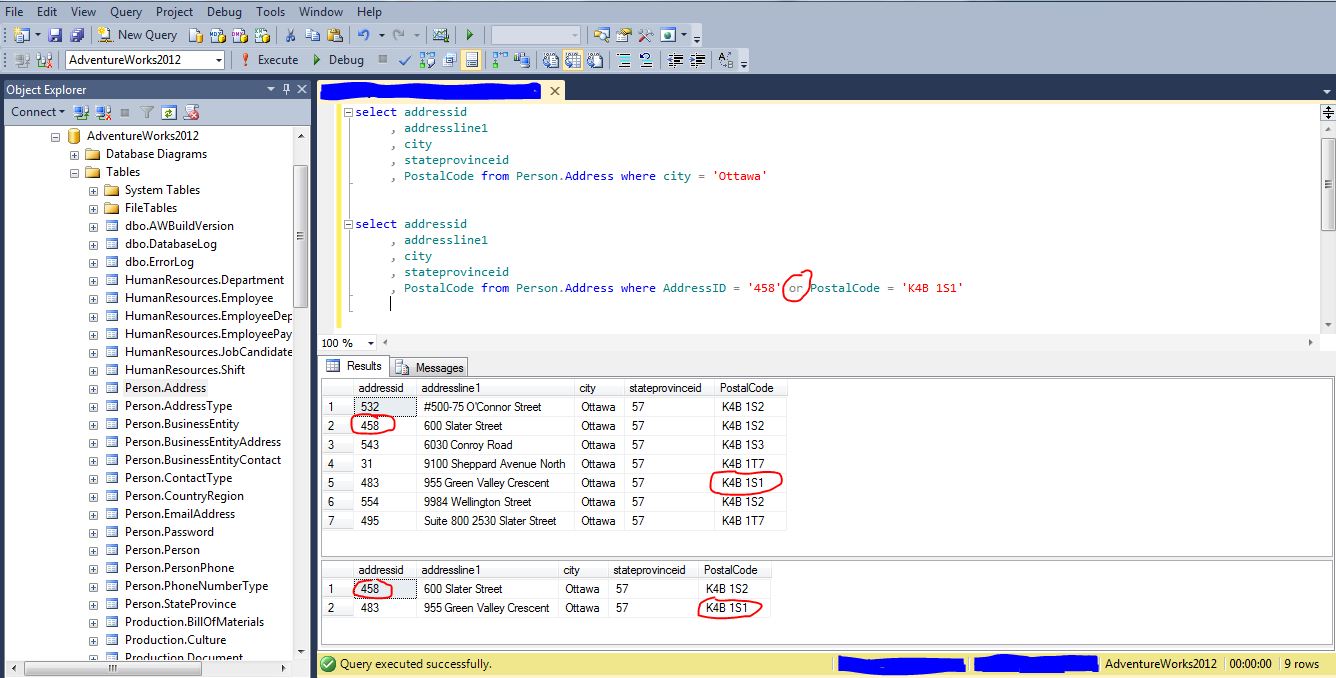Click the Disconnect icon in Object Explorer

(x=103, y=112)
